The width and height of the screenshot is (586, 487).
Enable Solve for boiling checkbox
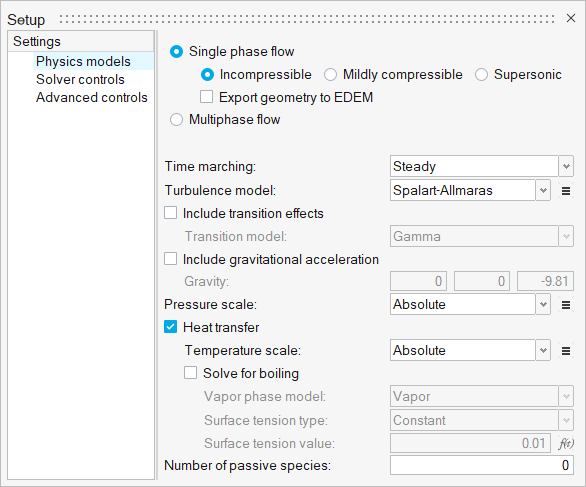[191, 373]
